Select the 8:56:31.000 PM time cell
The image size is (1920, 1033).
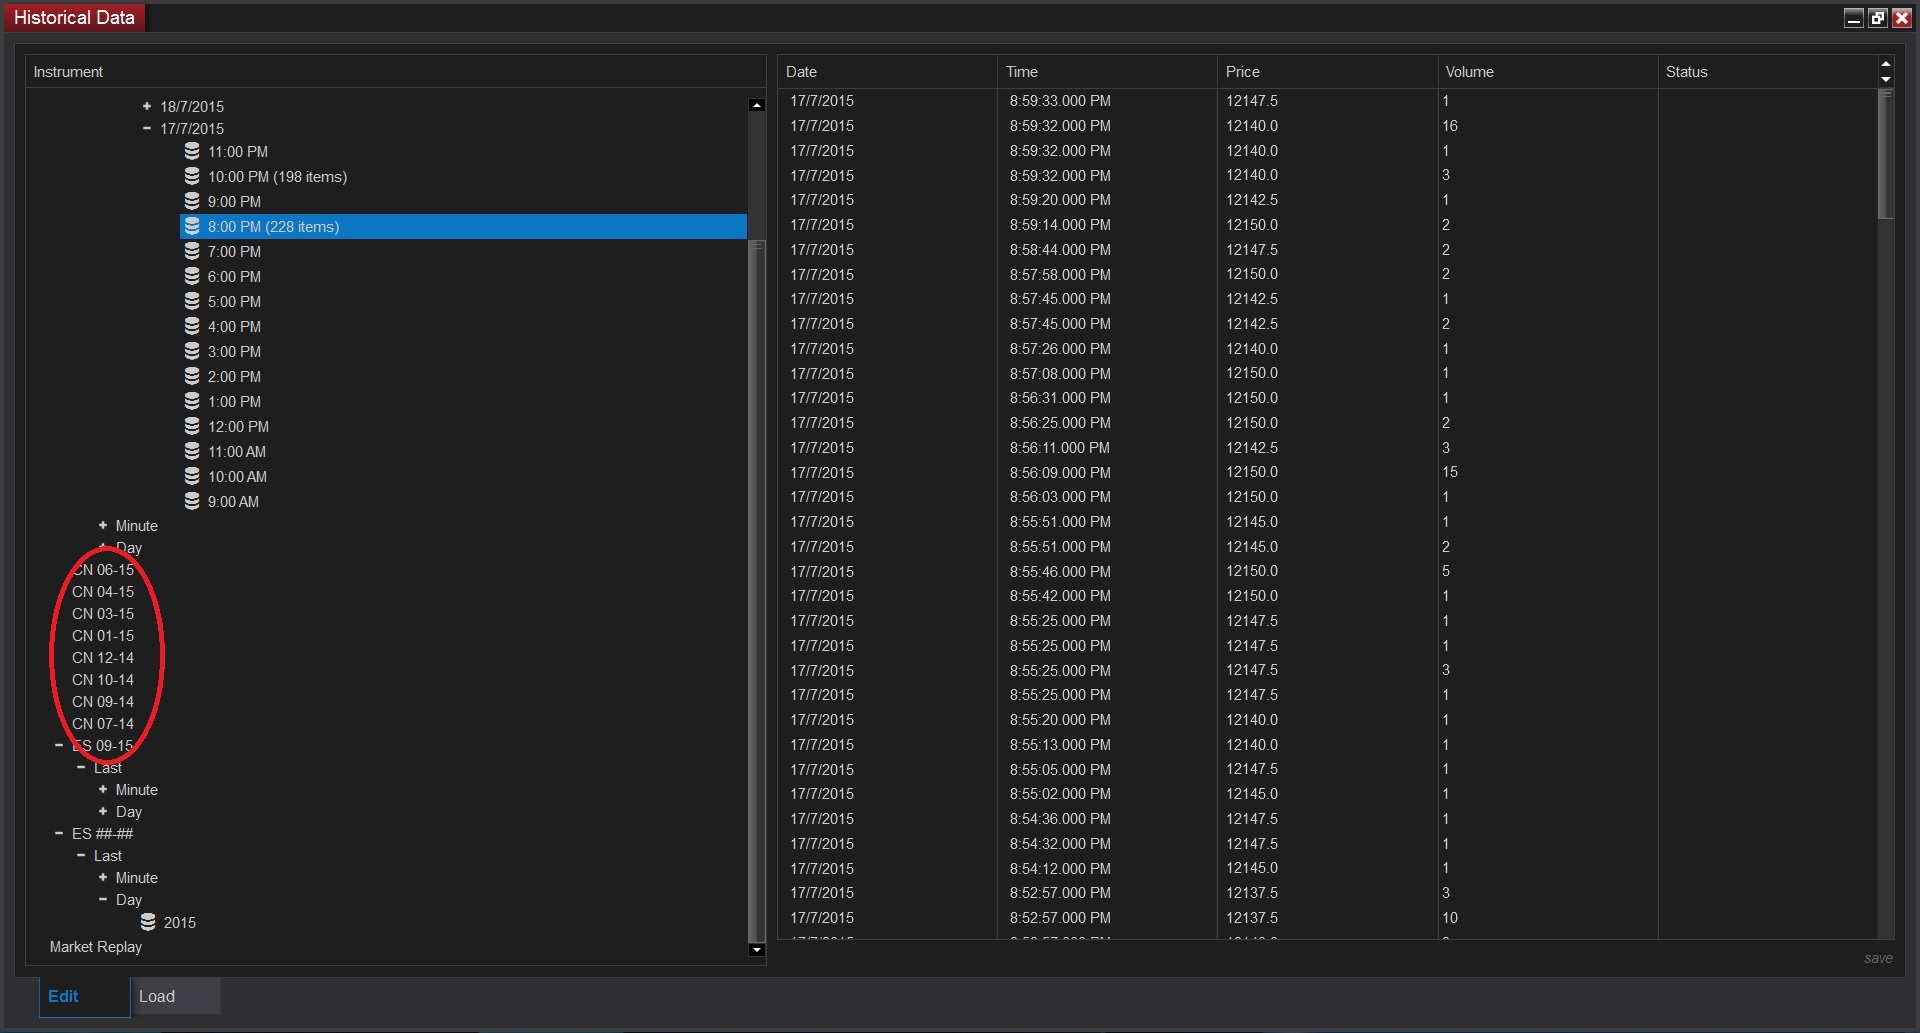click(x=1060, y=398)
